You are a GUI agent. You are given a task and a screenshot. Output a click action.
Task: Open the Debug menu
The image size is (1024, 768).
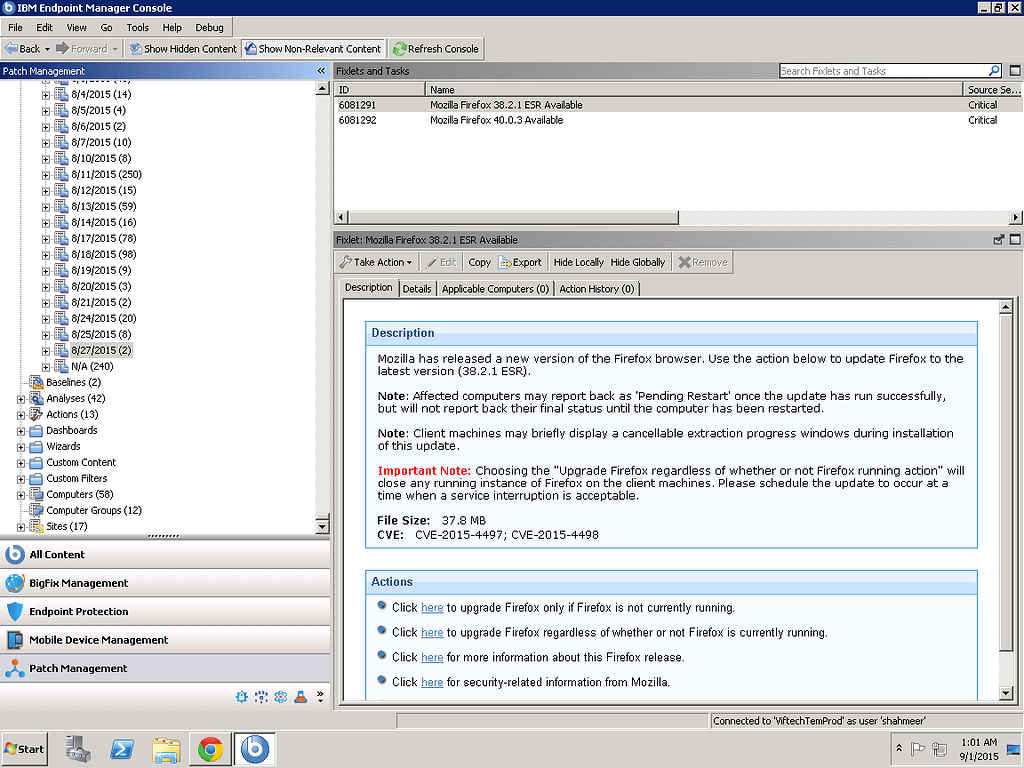tap(209, 27)
